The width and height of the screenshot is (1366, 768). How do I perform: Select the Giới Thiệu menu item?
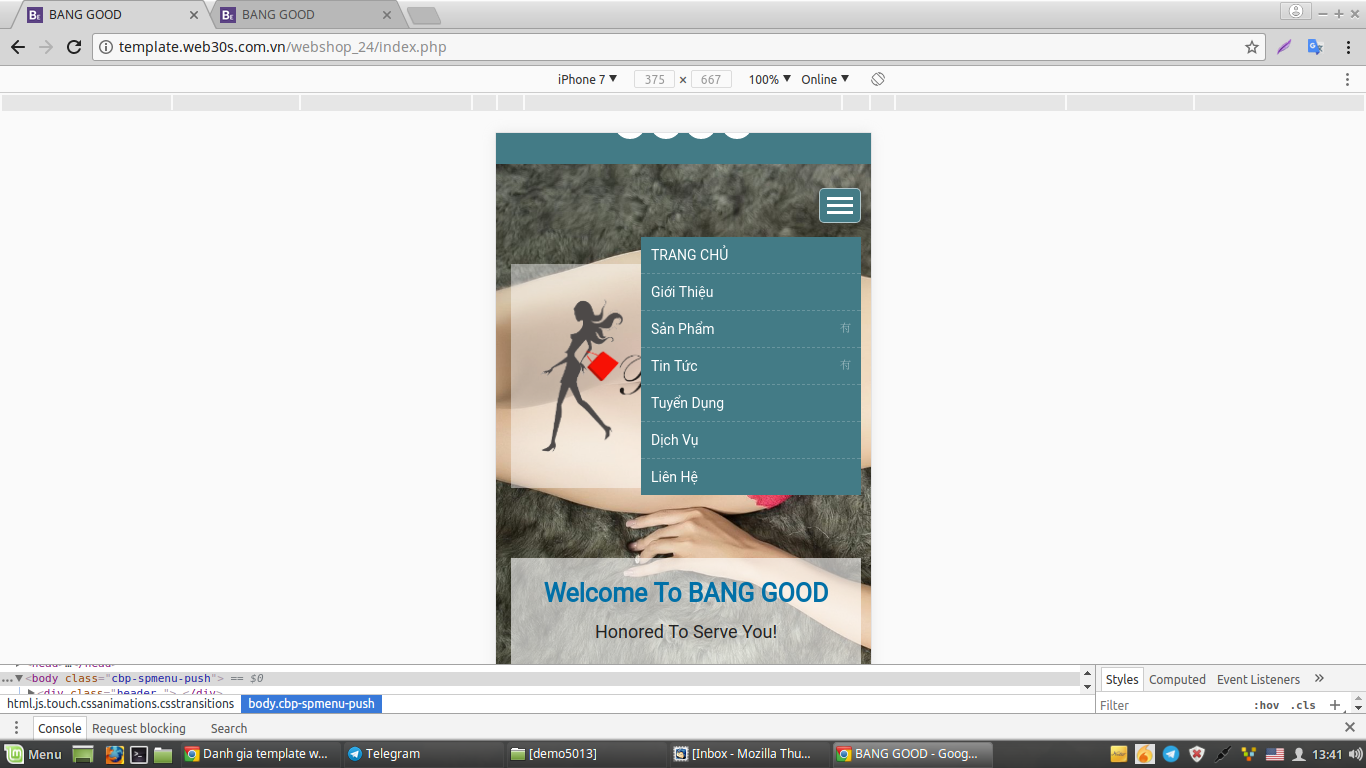tap(751, 292)
